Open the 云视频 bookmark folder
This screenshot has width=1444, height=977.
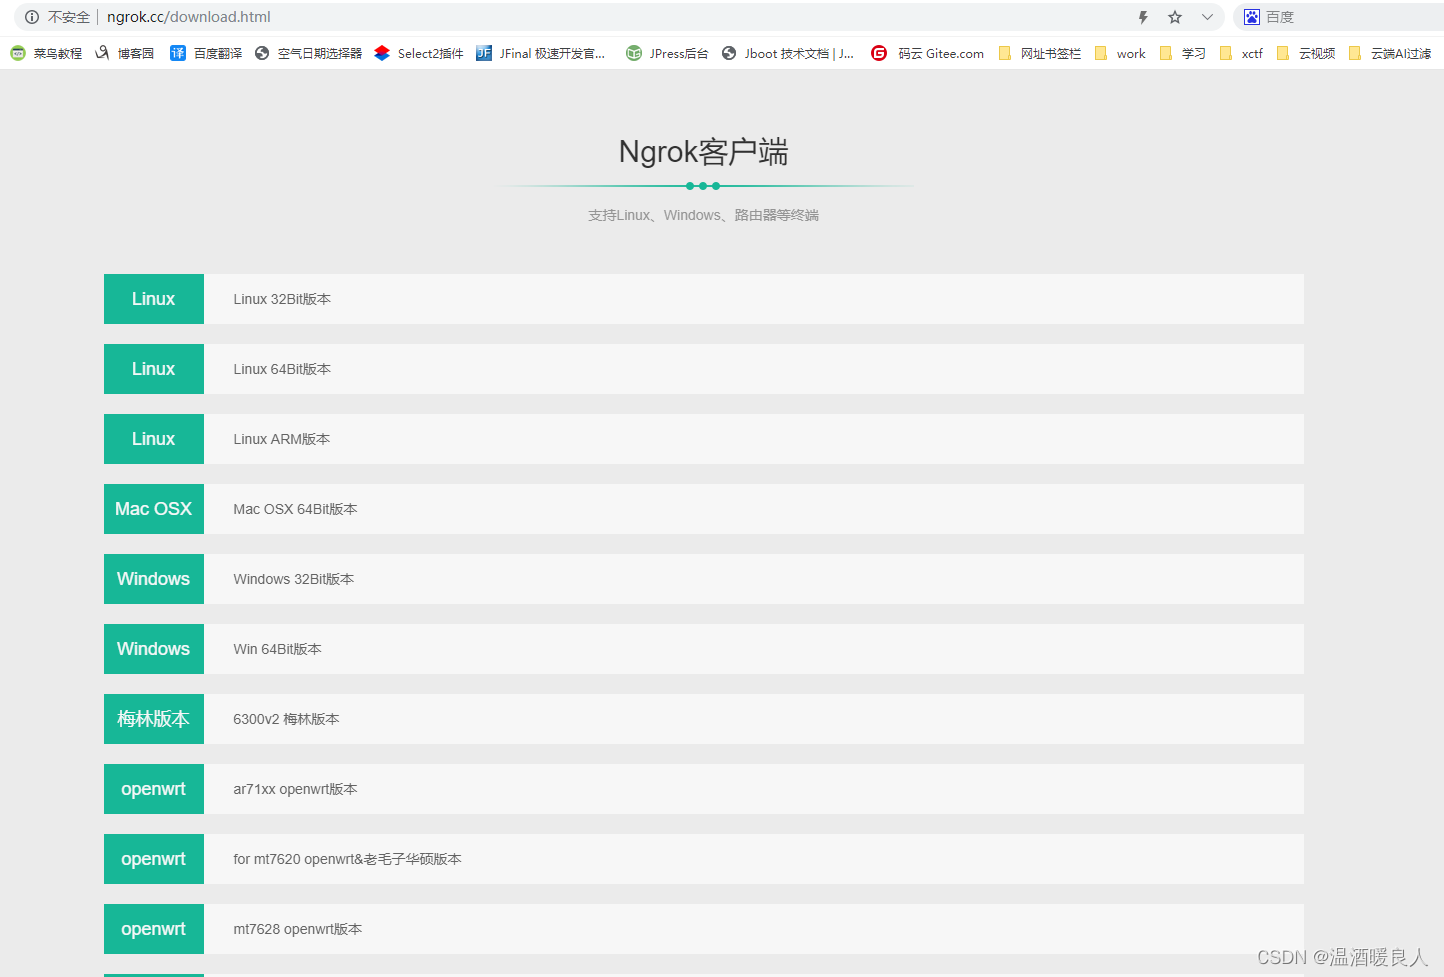coord(1305,53)
